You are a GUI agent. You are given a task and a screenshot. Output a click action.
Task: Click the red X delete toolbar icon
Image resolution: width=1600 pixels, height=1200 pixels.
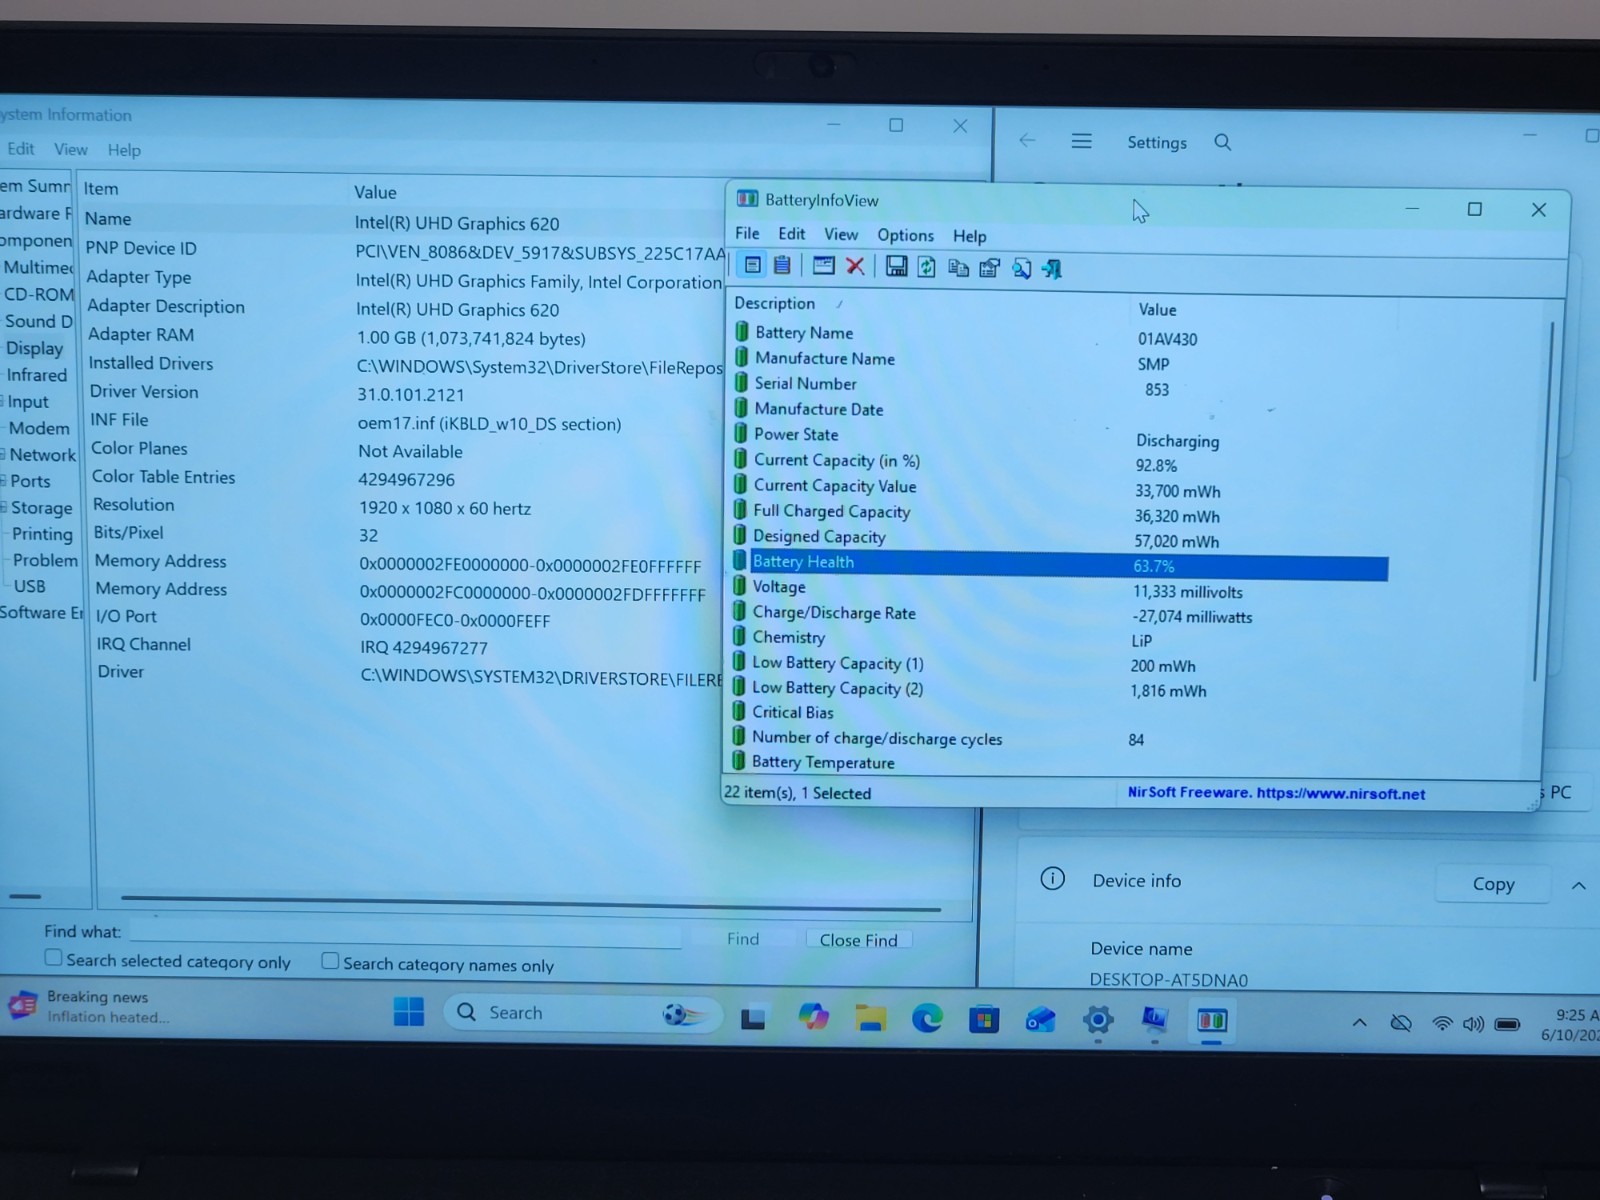click(x=855, y=266)
